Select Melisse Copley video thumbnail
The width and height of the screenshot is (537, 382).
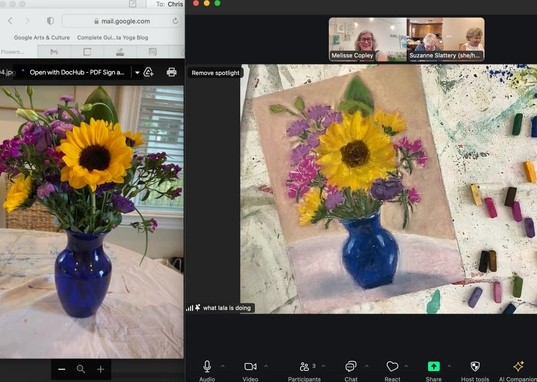click(368, 39)
